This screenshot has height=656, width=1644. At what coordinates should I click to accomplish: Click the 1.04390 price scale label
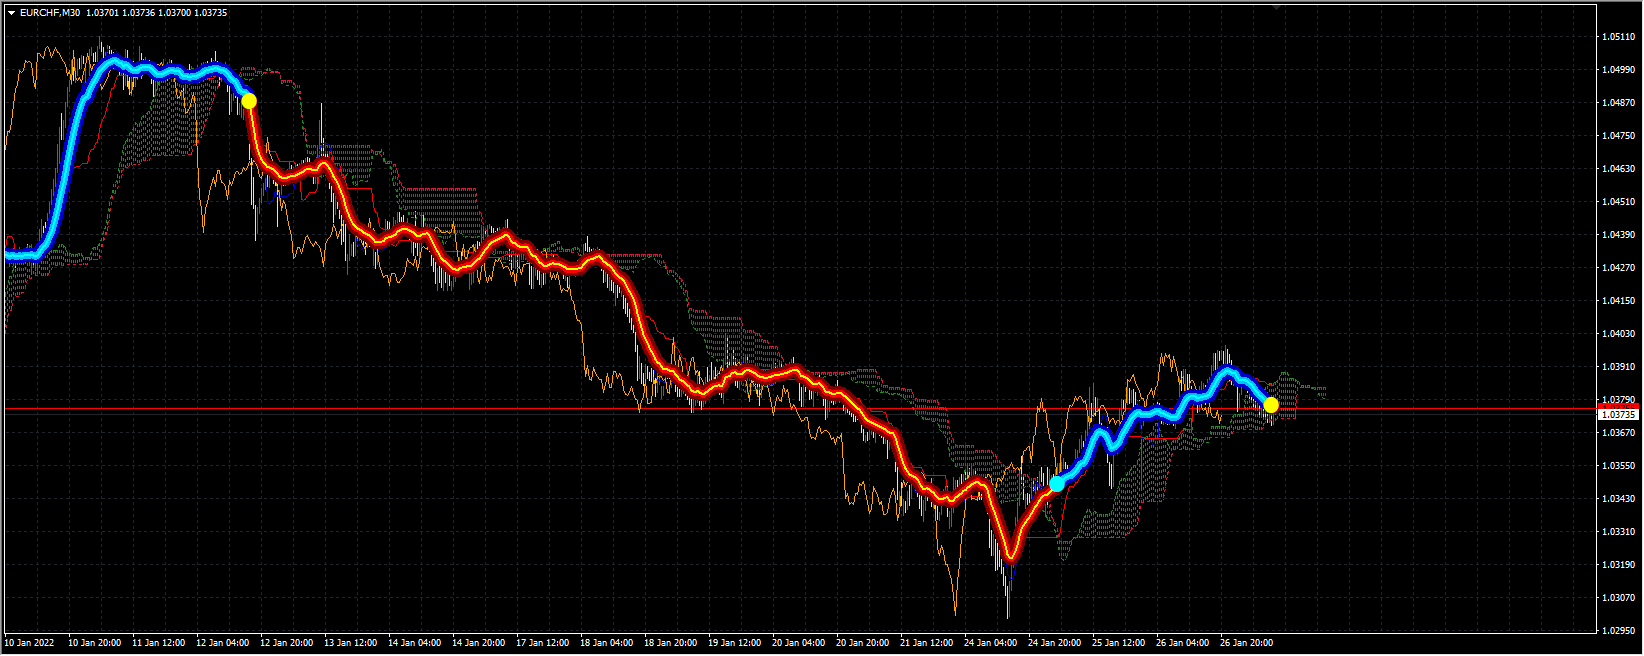[x=1618, y=235]
